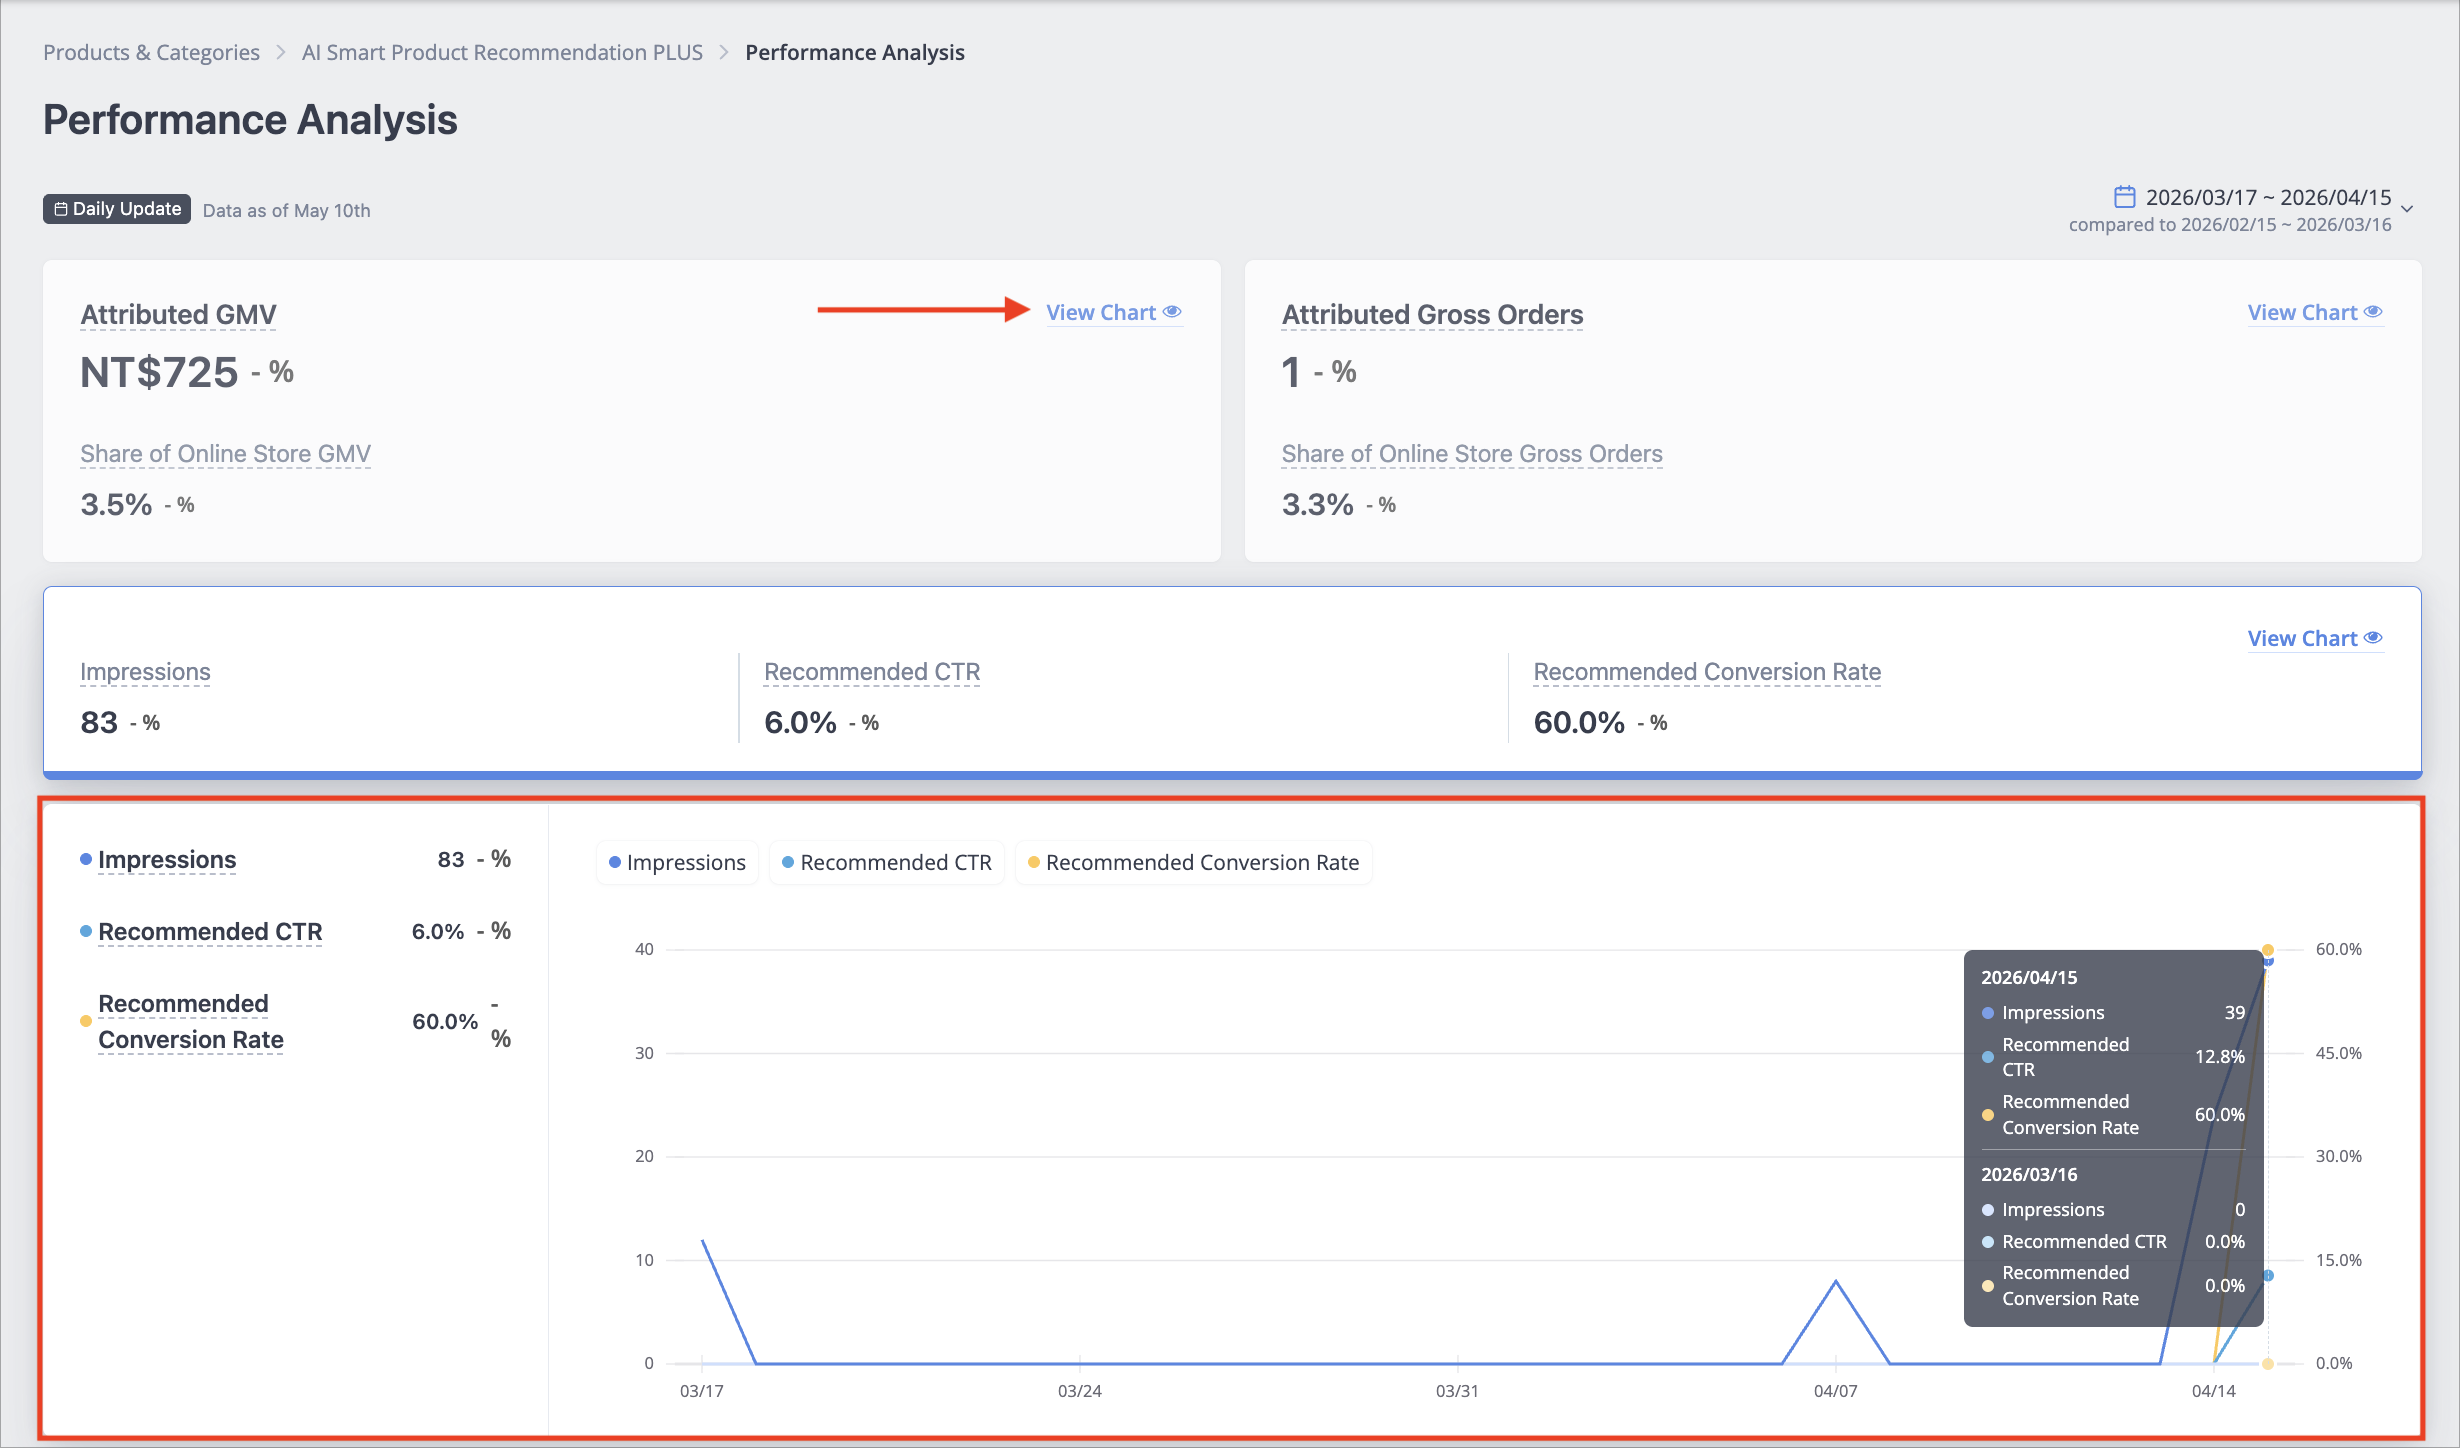Screen dimensions: 2460x1448
Task: Click eye icon in Attributed Gross Orders card
Action: [x=2373, y=312]
